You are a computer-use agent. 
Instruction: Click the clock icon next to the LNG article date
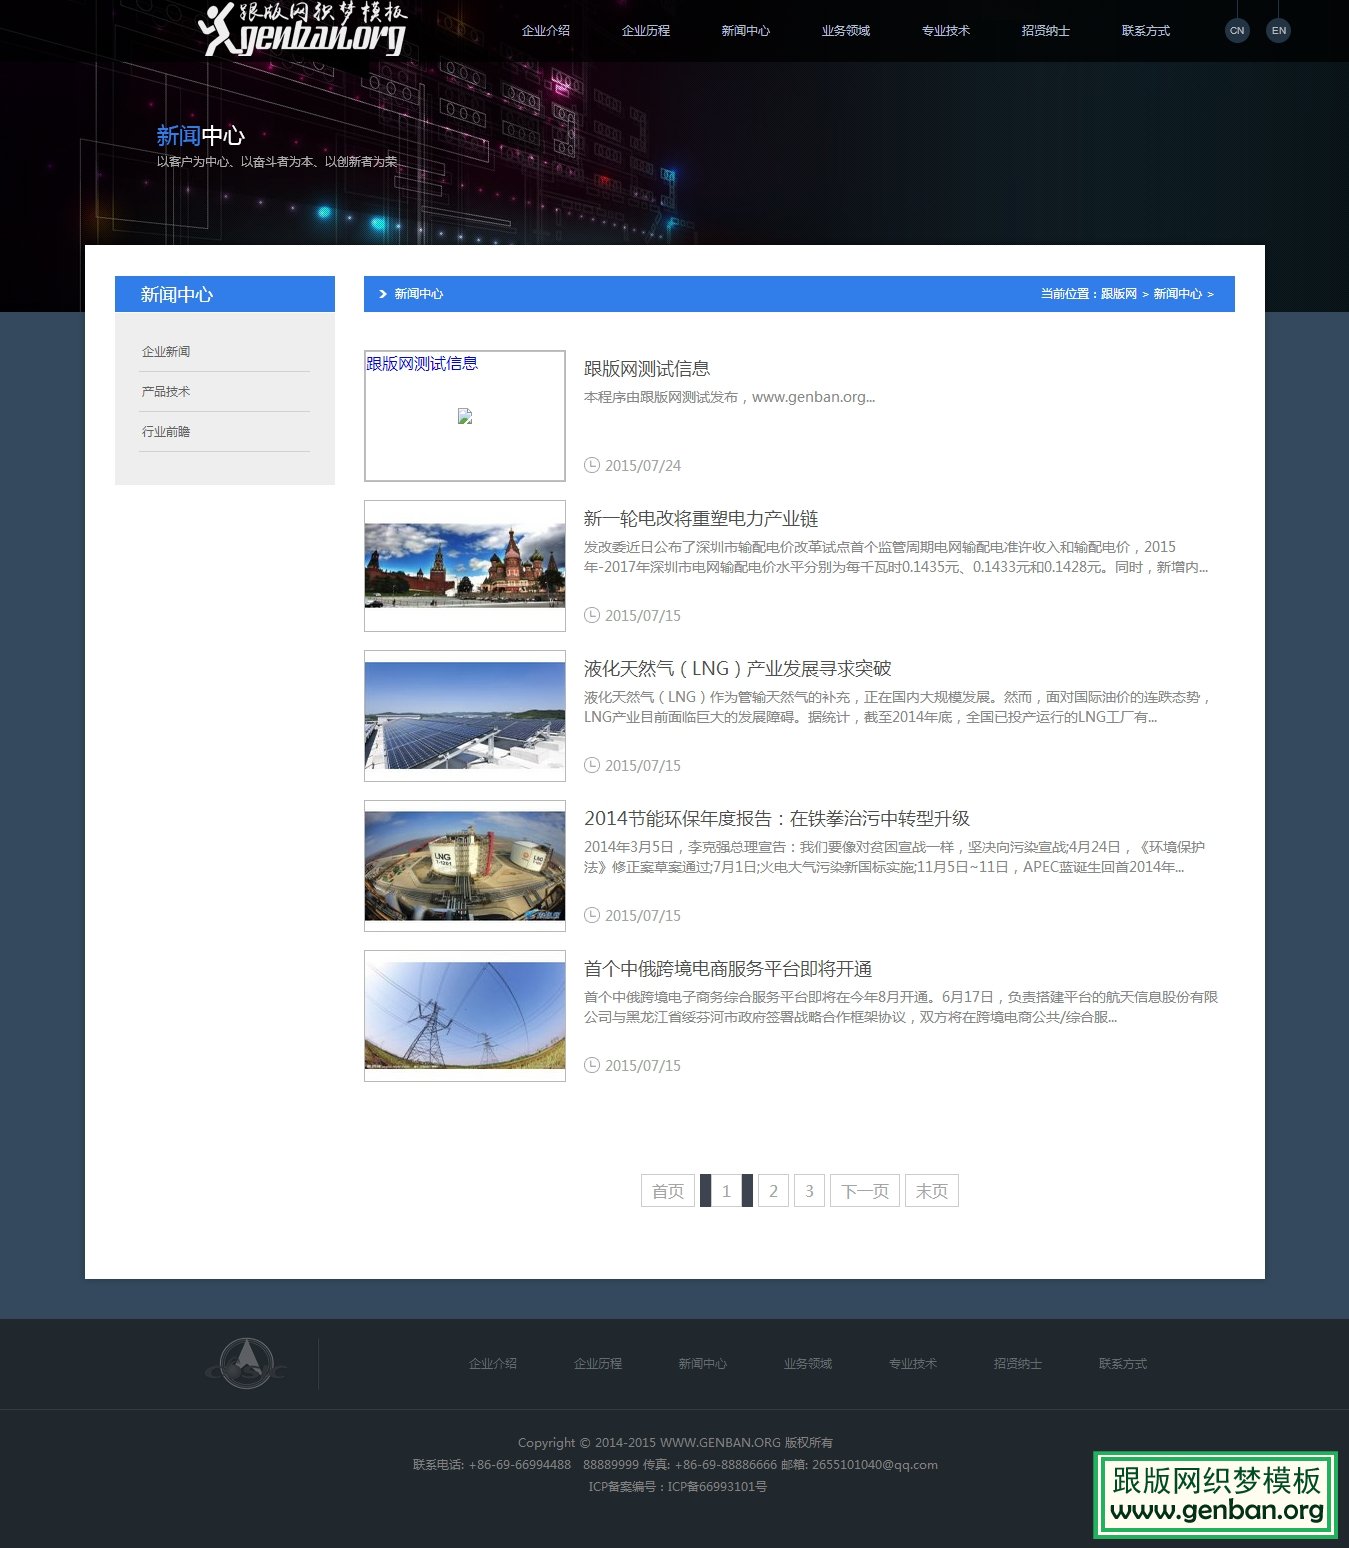point(592,765)
